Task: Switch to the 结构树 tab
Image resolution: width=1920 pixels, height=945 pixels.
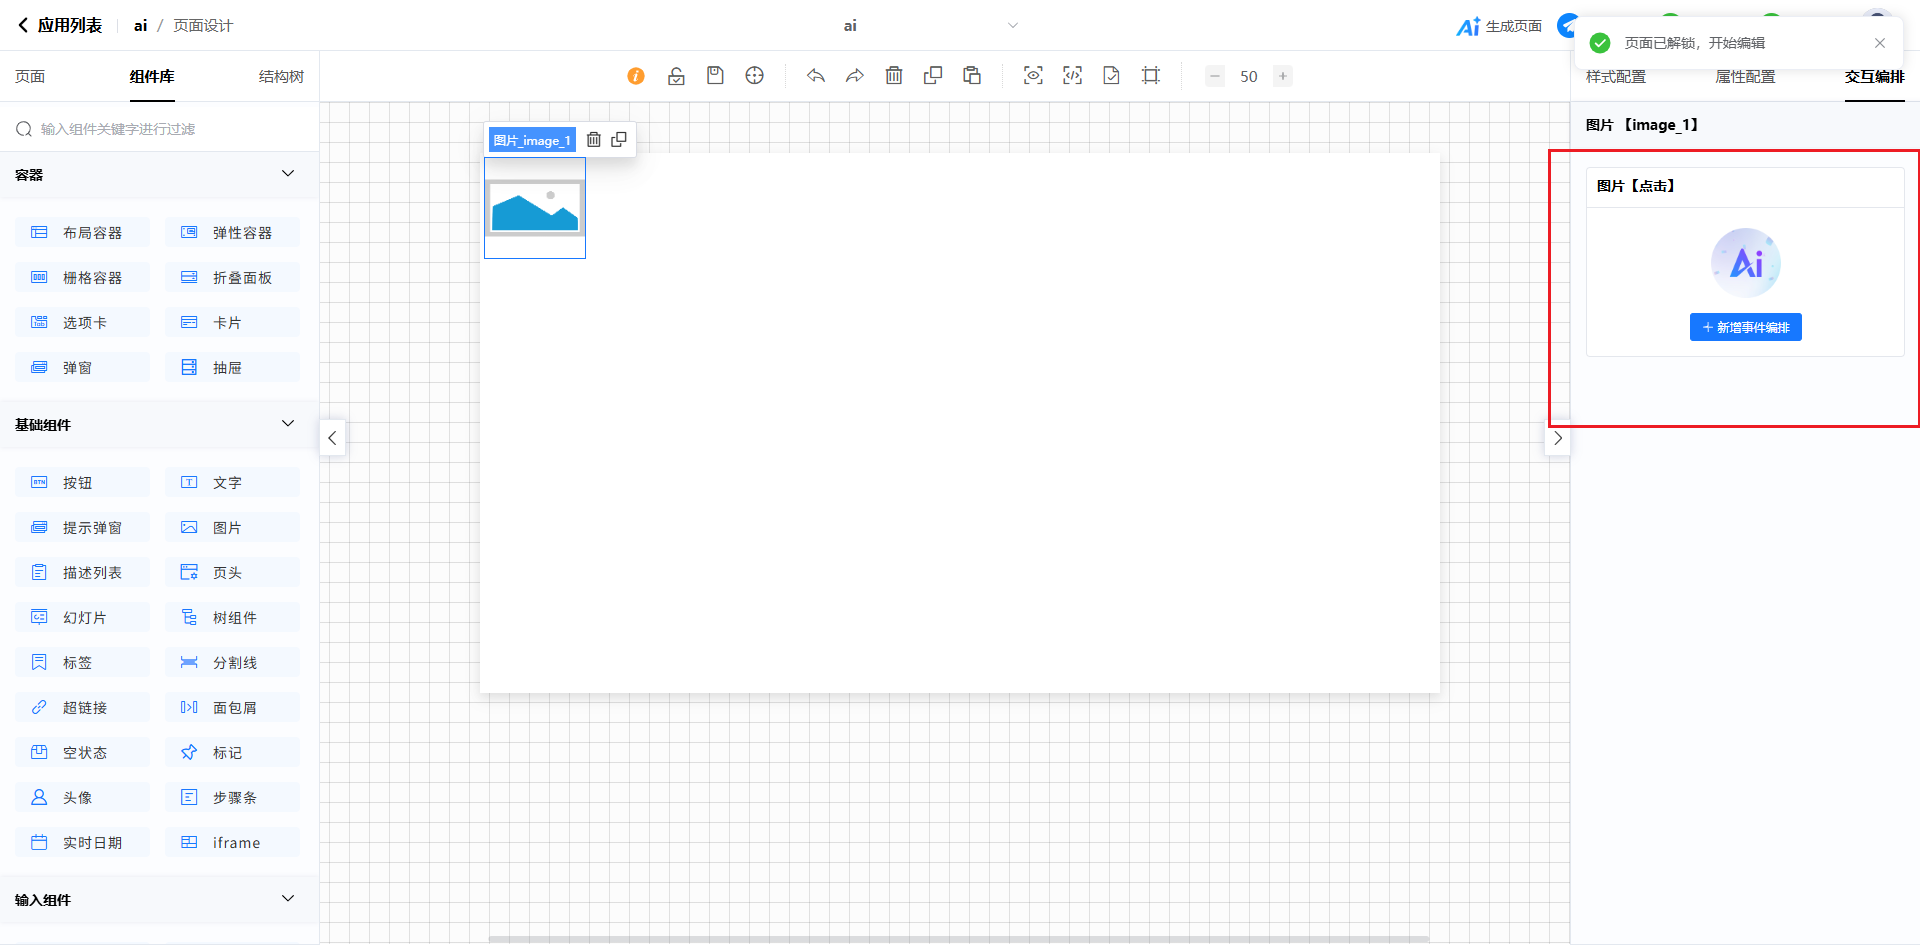Action: tap(281, 77)
